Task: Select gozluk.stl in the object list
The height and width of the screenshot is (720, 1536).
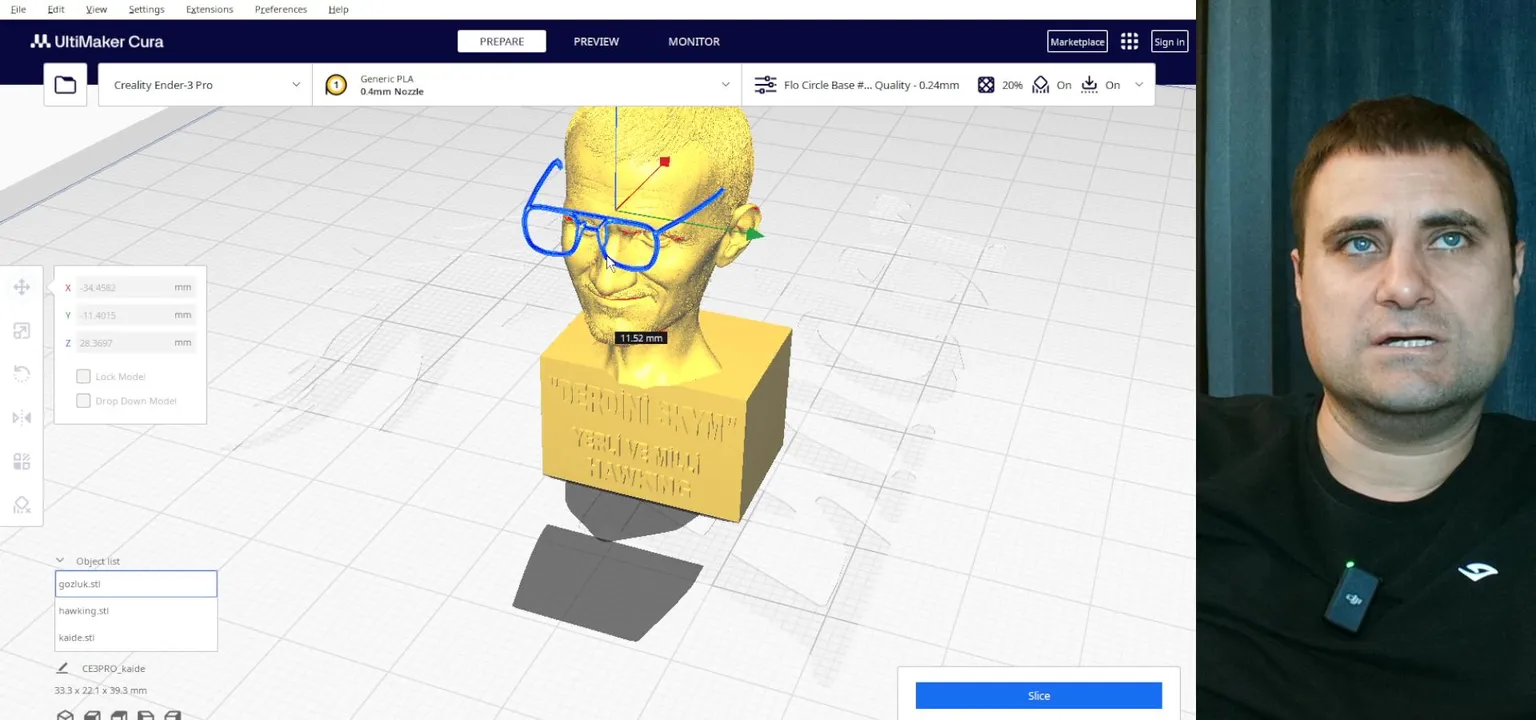Action: click(136, 584)
